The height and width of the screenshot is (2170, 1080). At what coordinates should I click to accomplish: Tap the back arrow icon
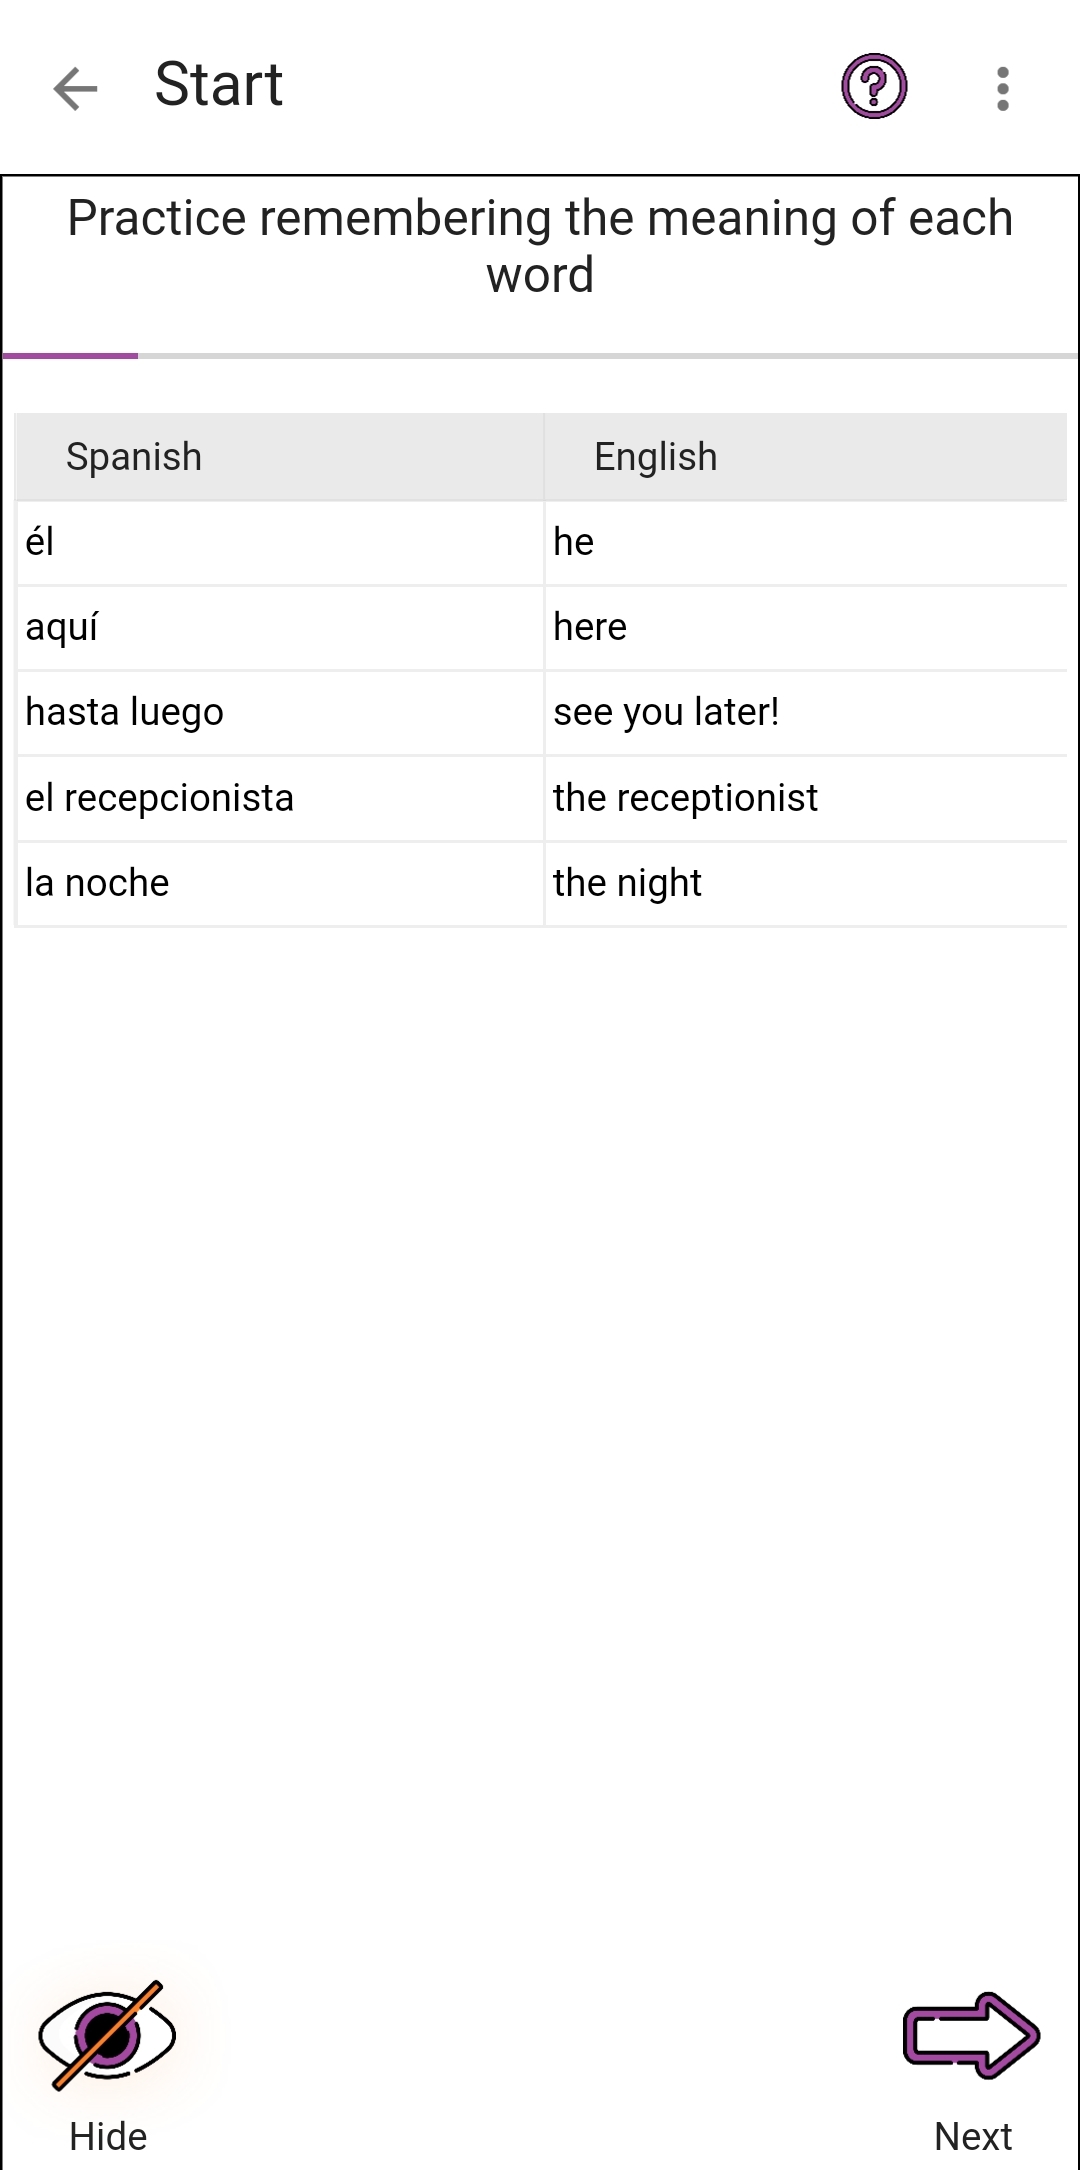point(75,88)
